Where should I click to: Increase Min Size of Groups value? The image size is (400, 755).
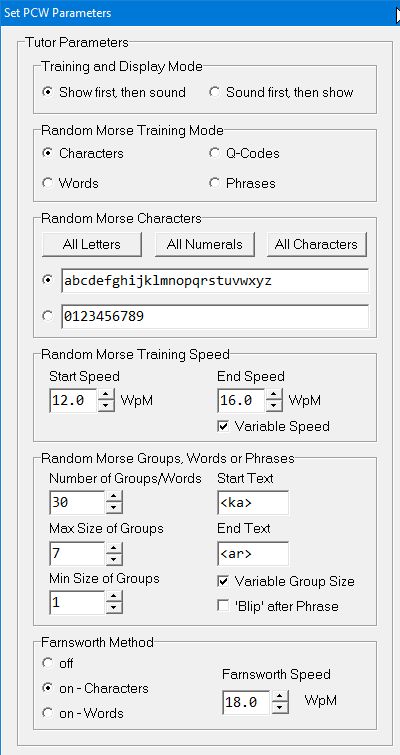(114, 597)
